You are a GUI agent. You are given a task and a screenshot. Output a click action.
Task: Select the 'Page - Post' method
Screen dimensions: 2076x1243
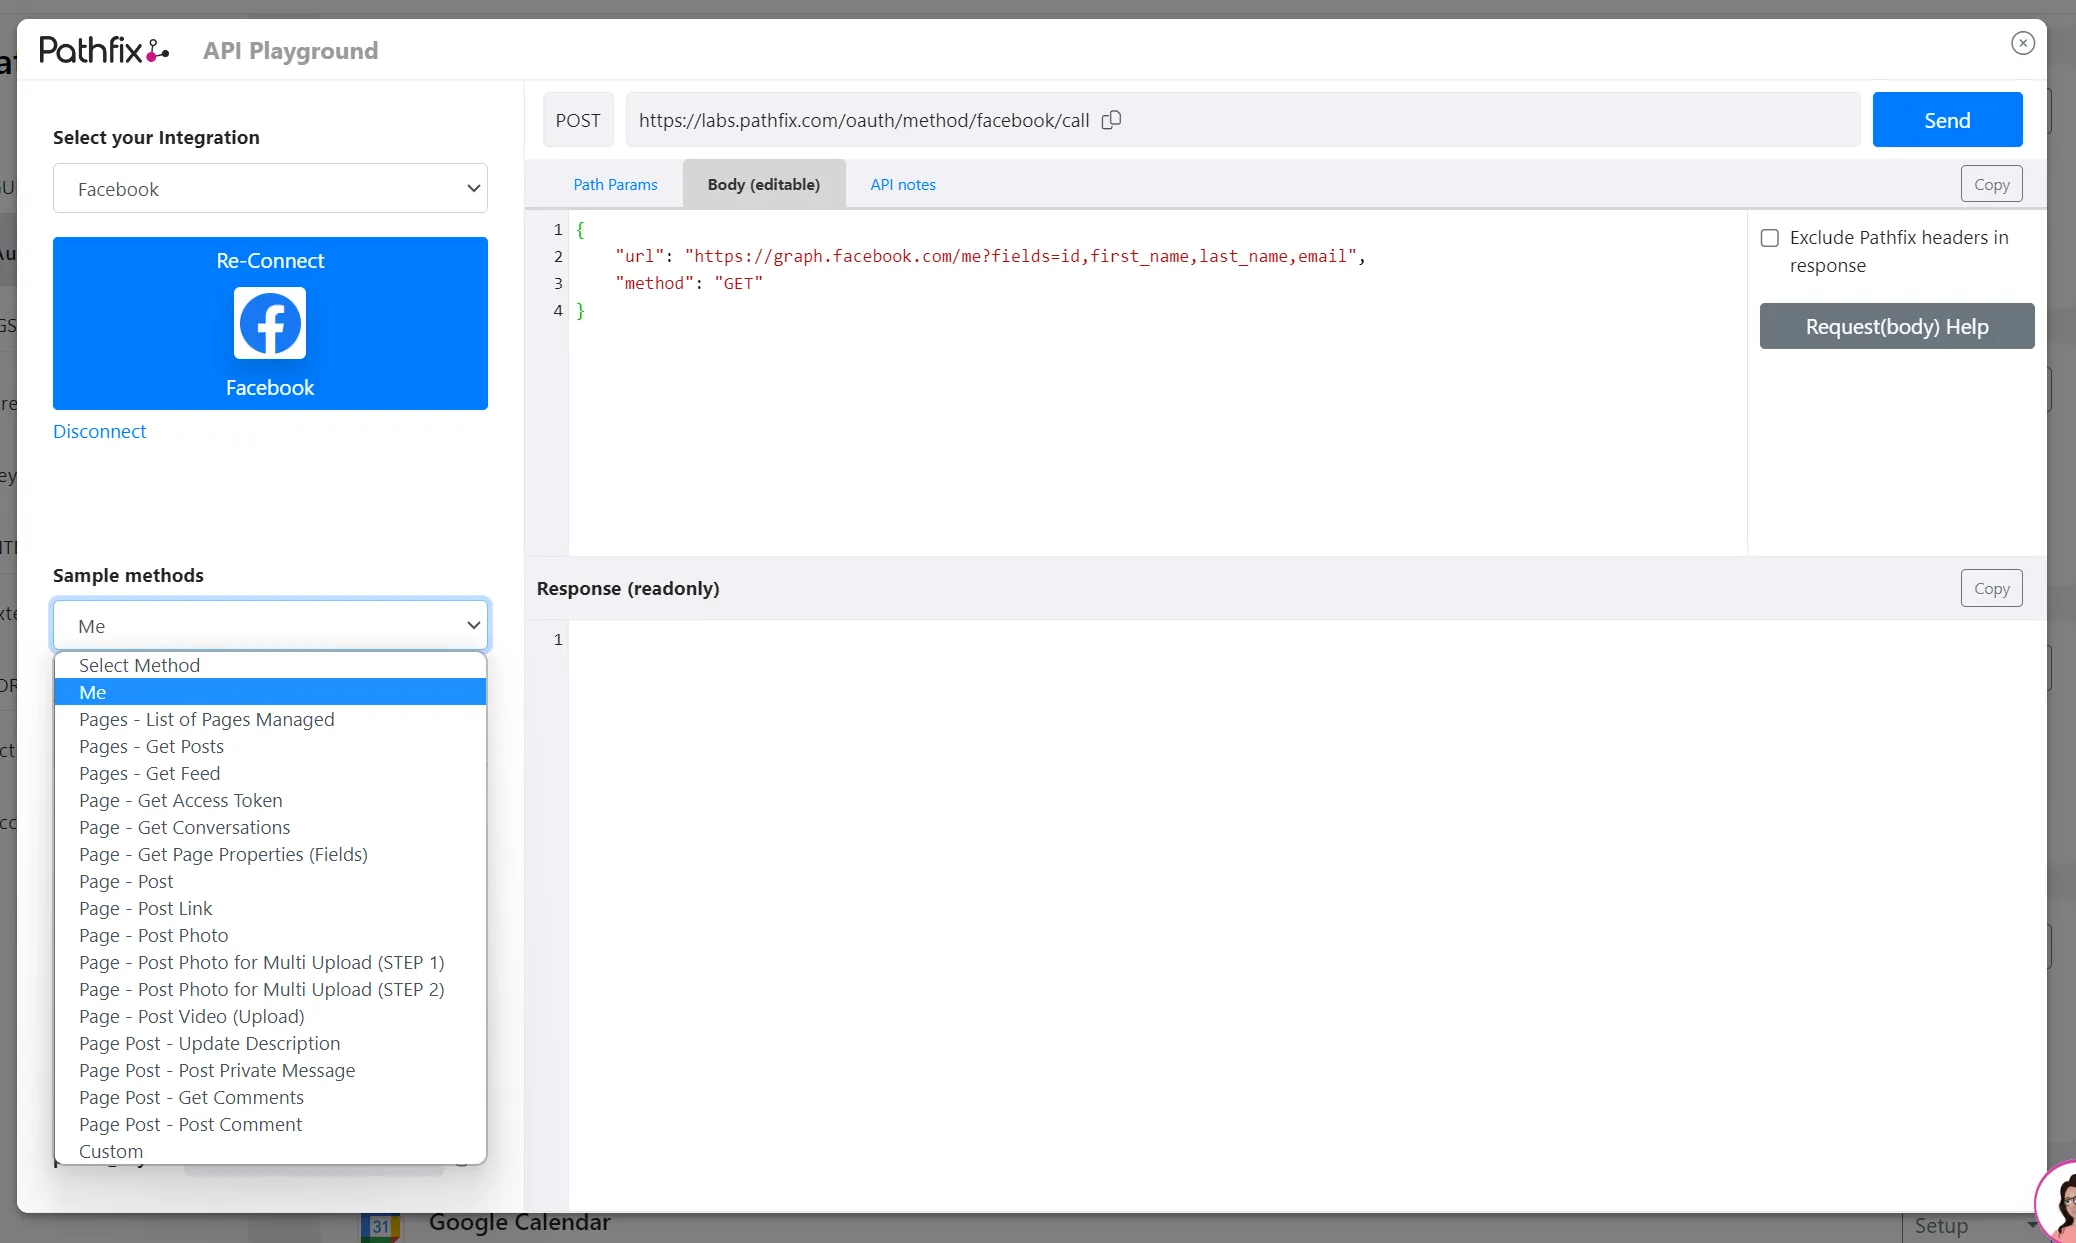tap(270, 881)
